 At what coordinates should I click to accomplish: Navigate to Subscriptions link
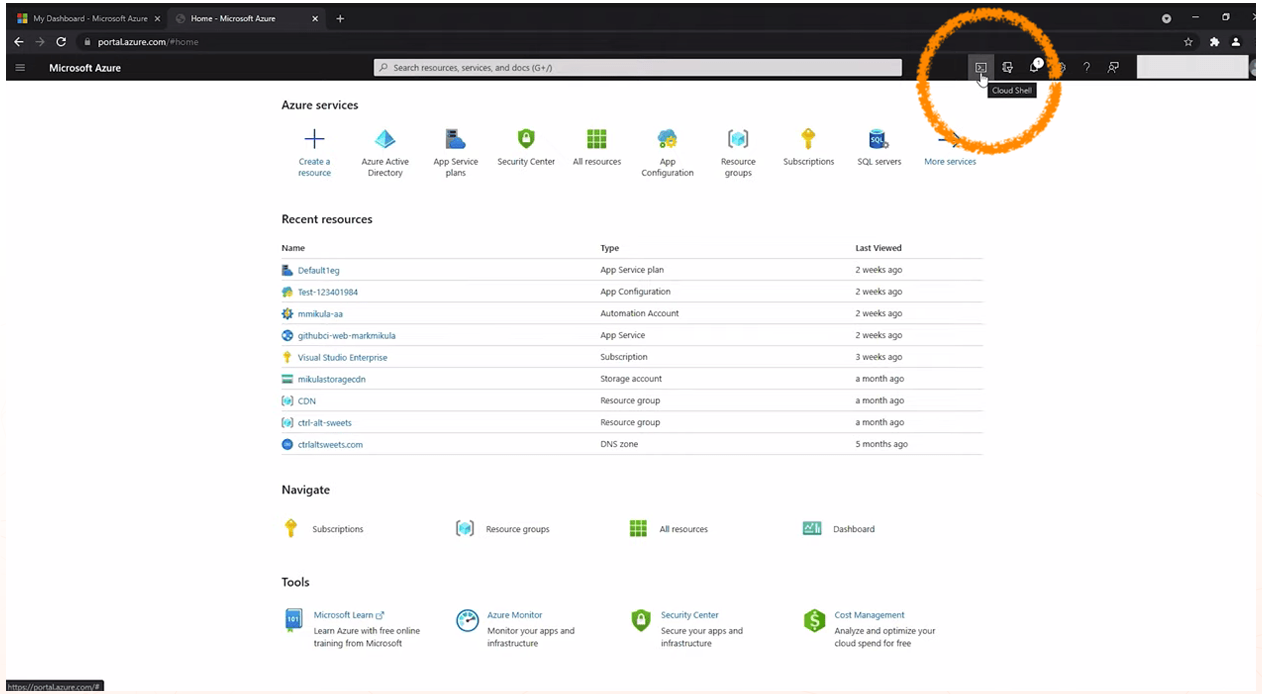(338, 529)
